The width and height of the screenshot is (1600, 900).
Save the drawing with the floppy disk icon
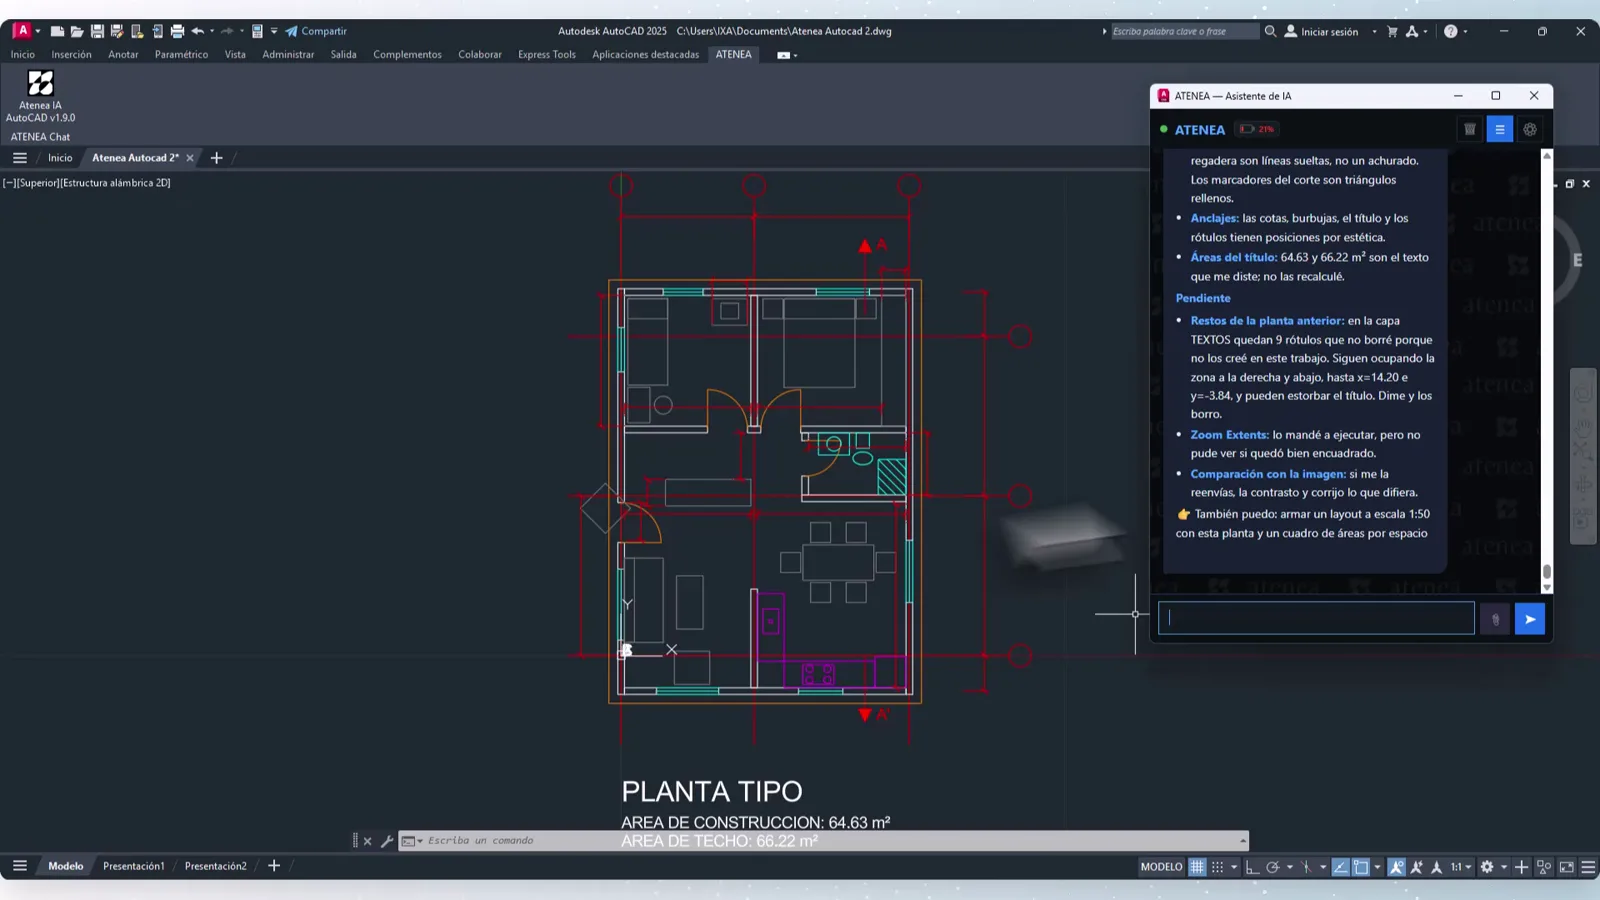point(97,31)
